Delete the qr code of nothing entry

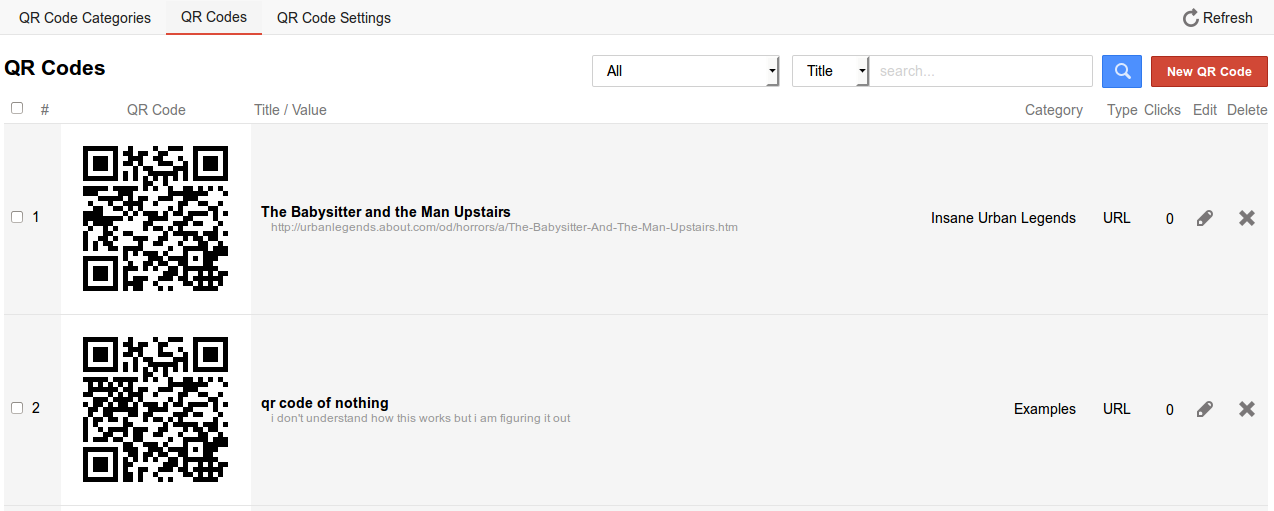tap(1246, 409)
